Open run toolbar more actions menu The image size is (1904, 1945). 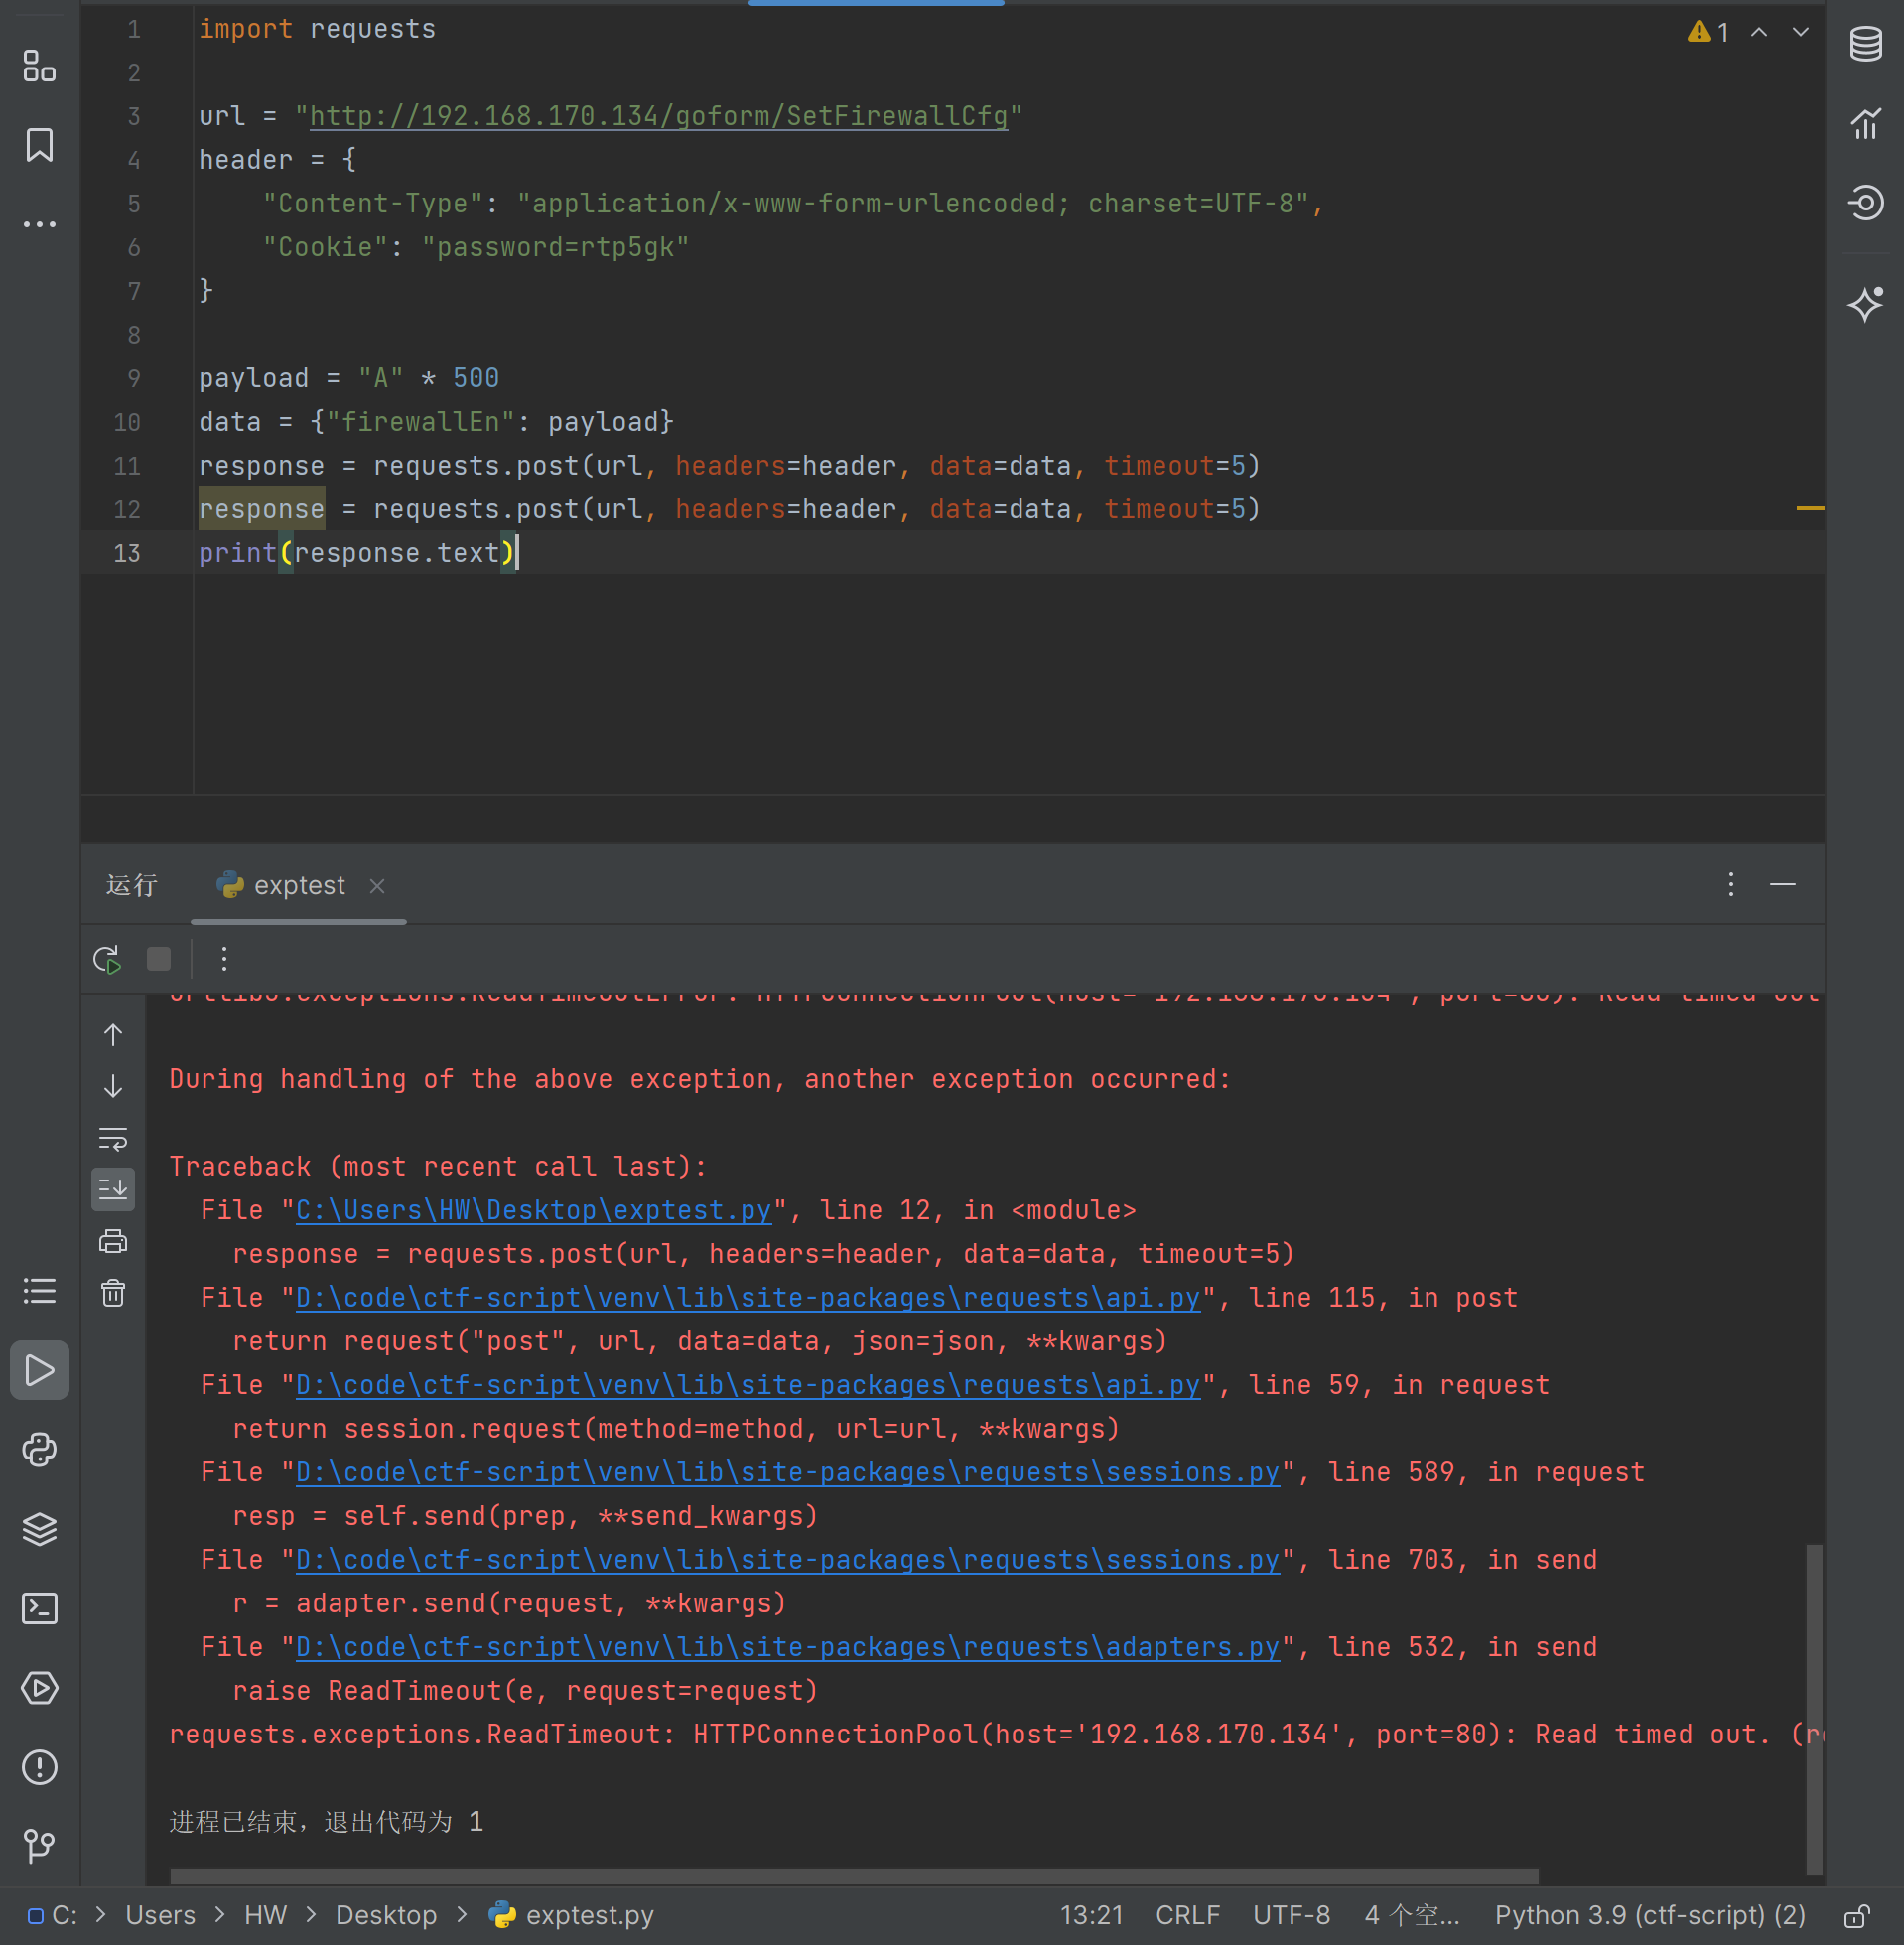[x=224, y=959]
